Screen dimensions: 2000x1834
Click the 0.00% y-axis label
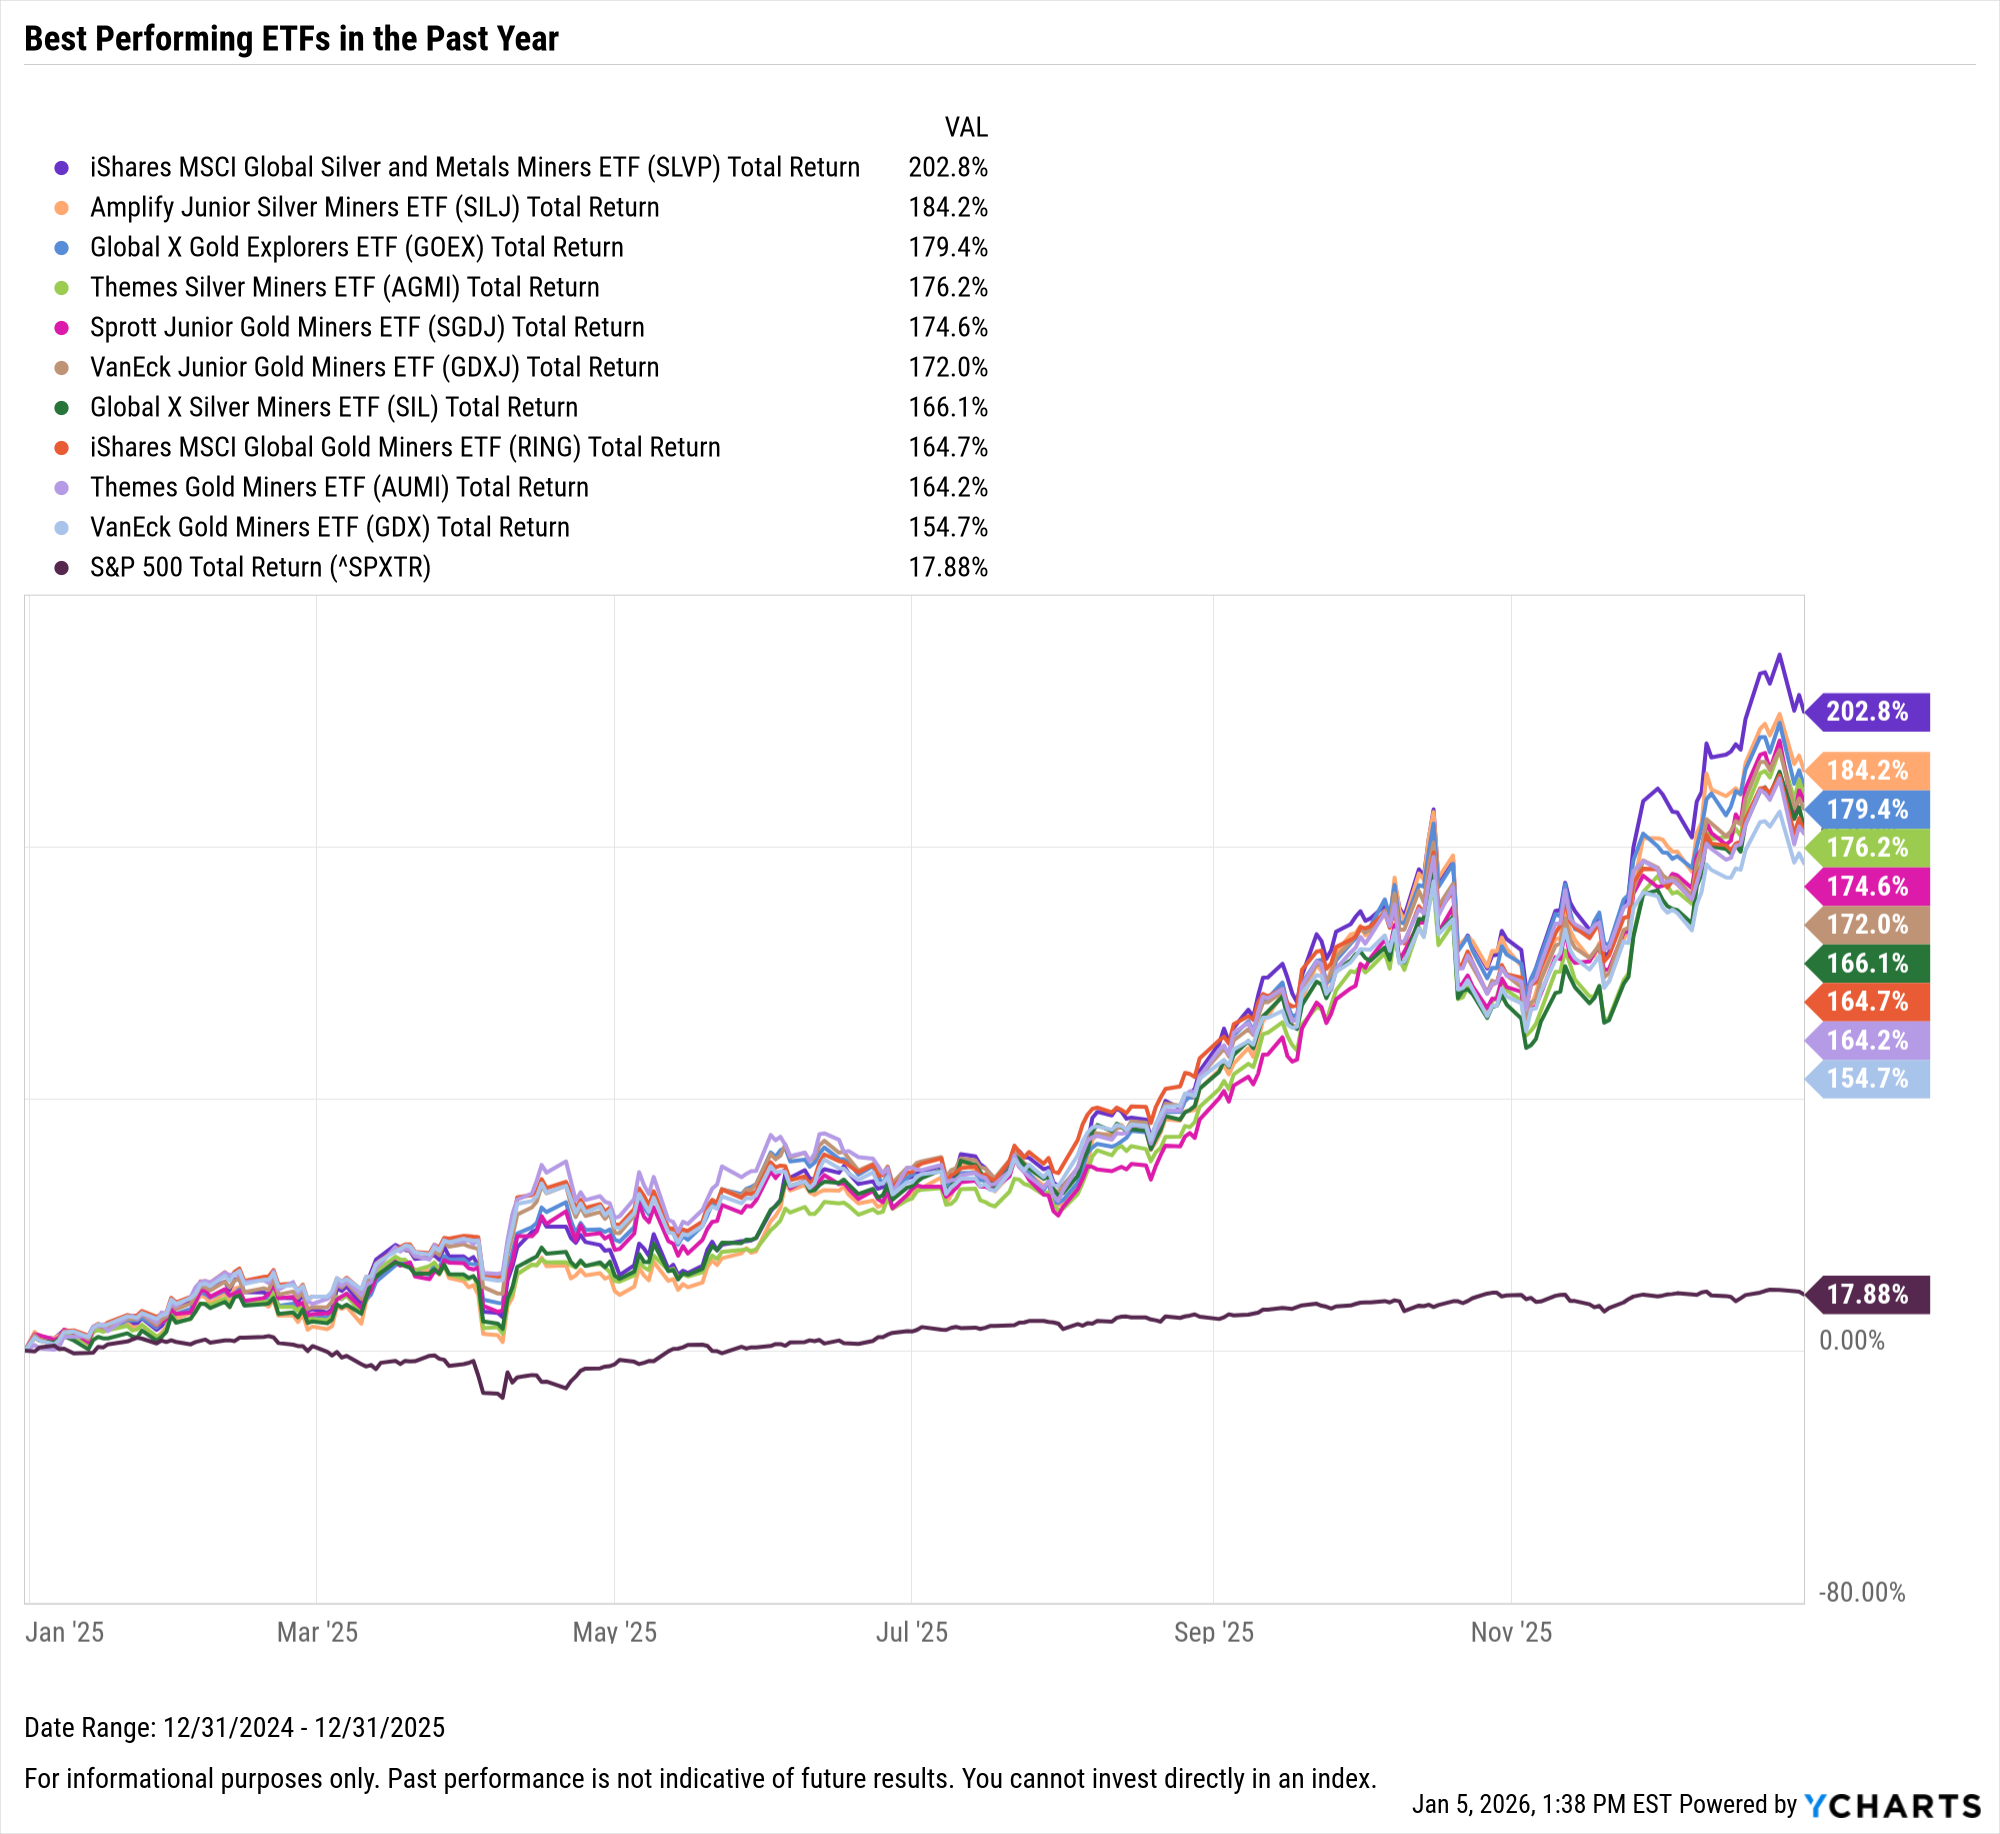(x=1851, y=1341)
